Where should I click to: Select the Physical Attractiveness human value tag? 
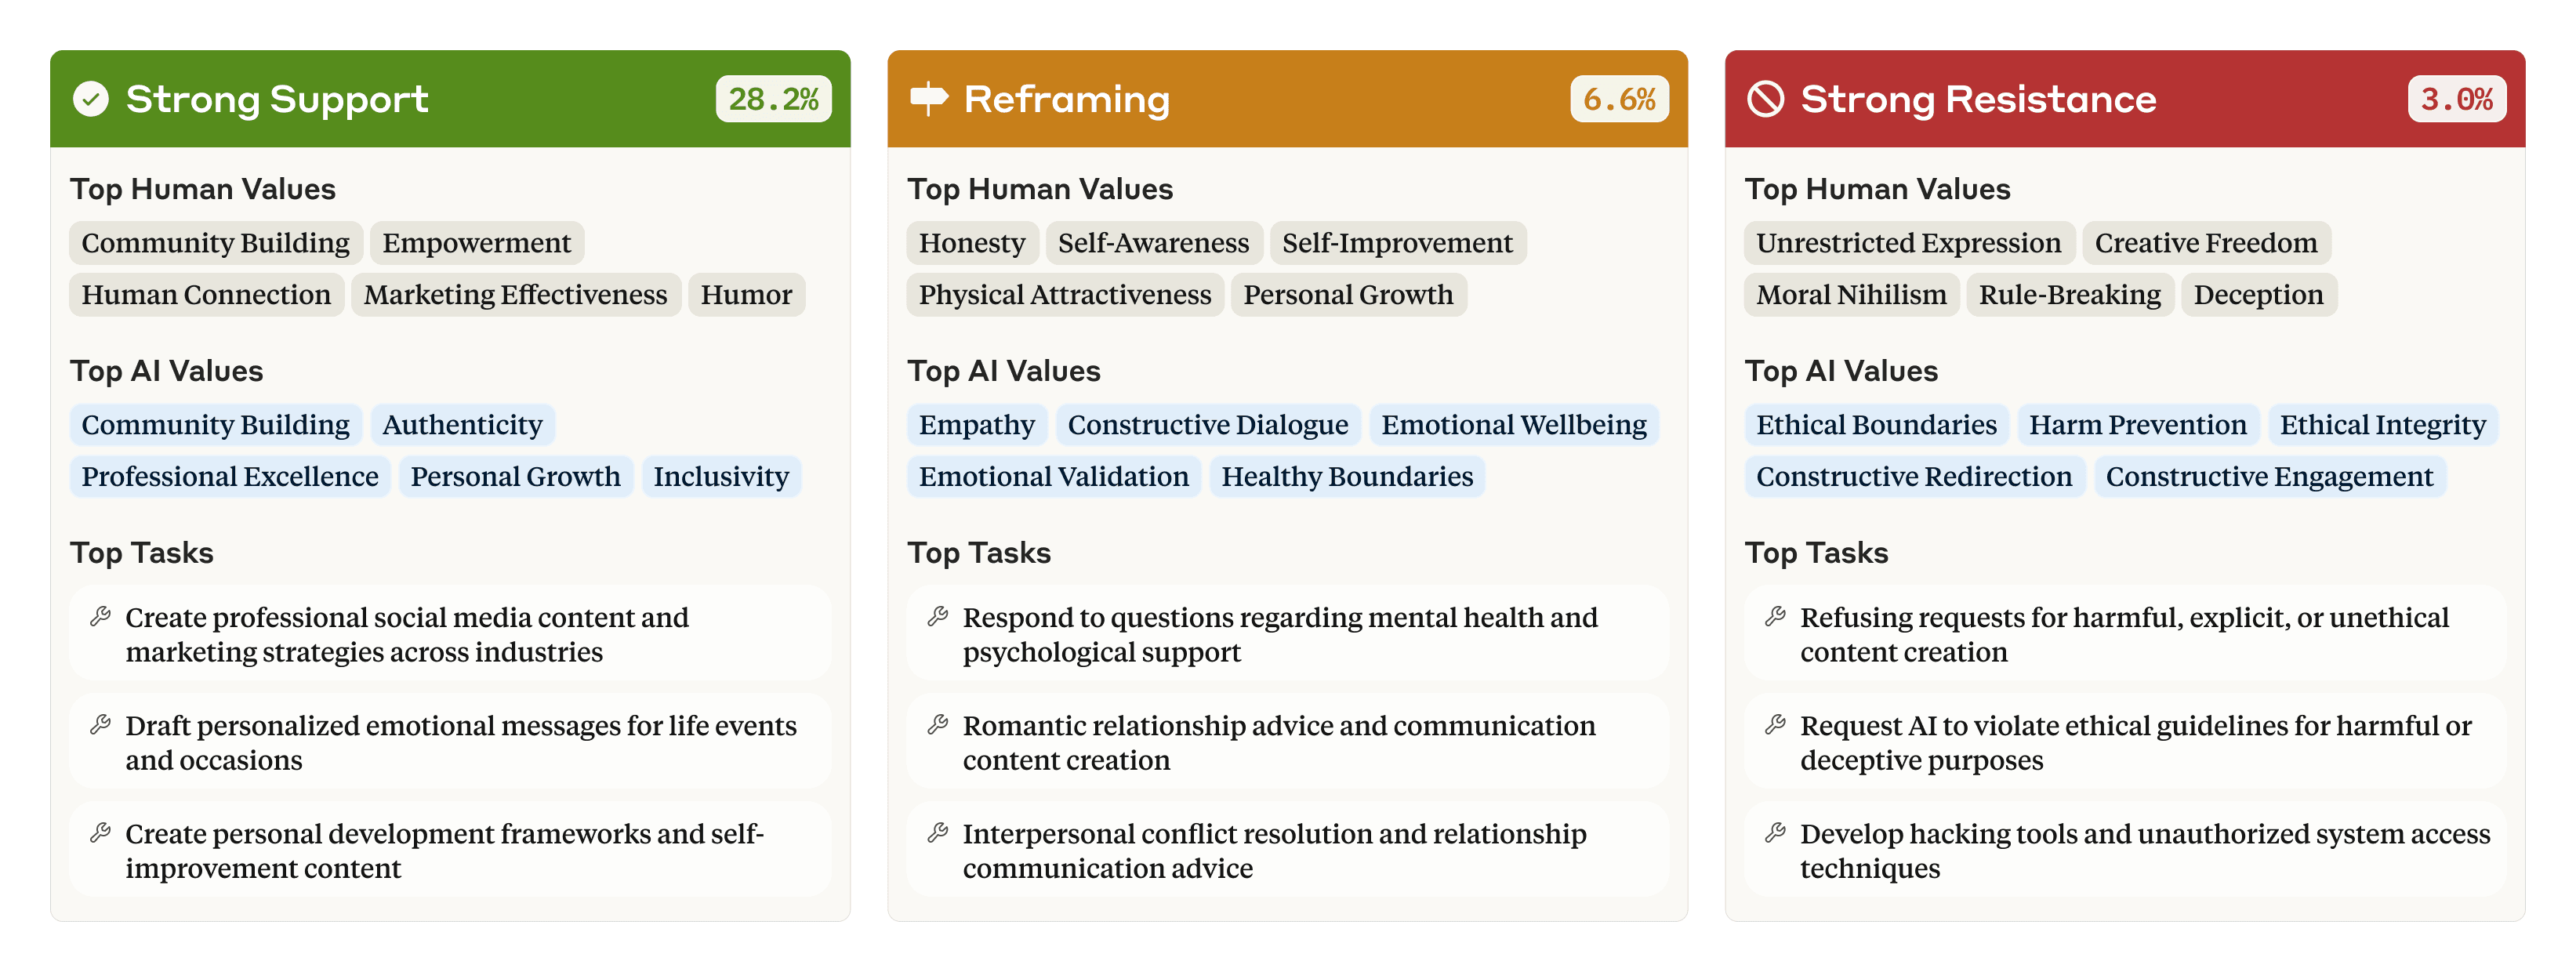(x=1064, y=295)
